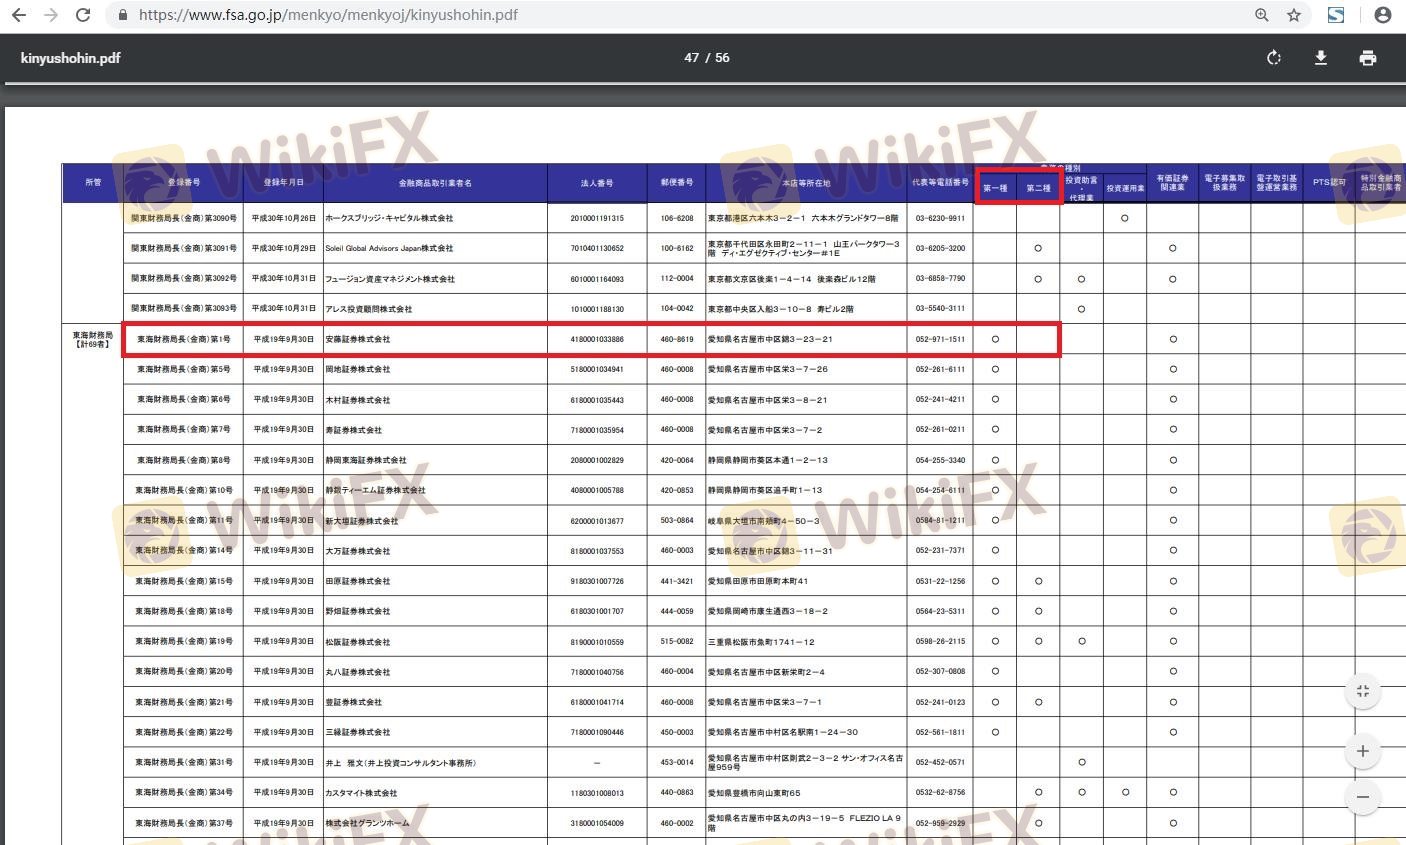1406x845 pixels.
Task: Bookmark this page with the star
Action: 1294,15
